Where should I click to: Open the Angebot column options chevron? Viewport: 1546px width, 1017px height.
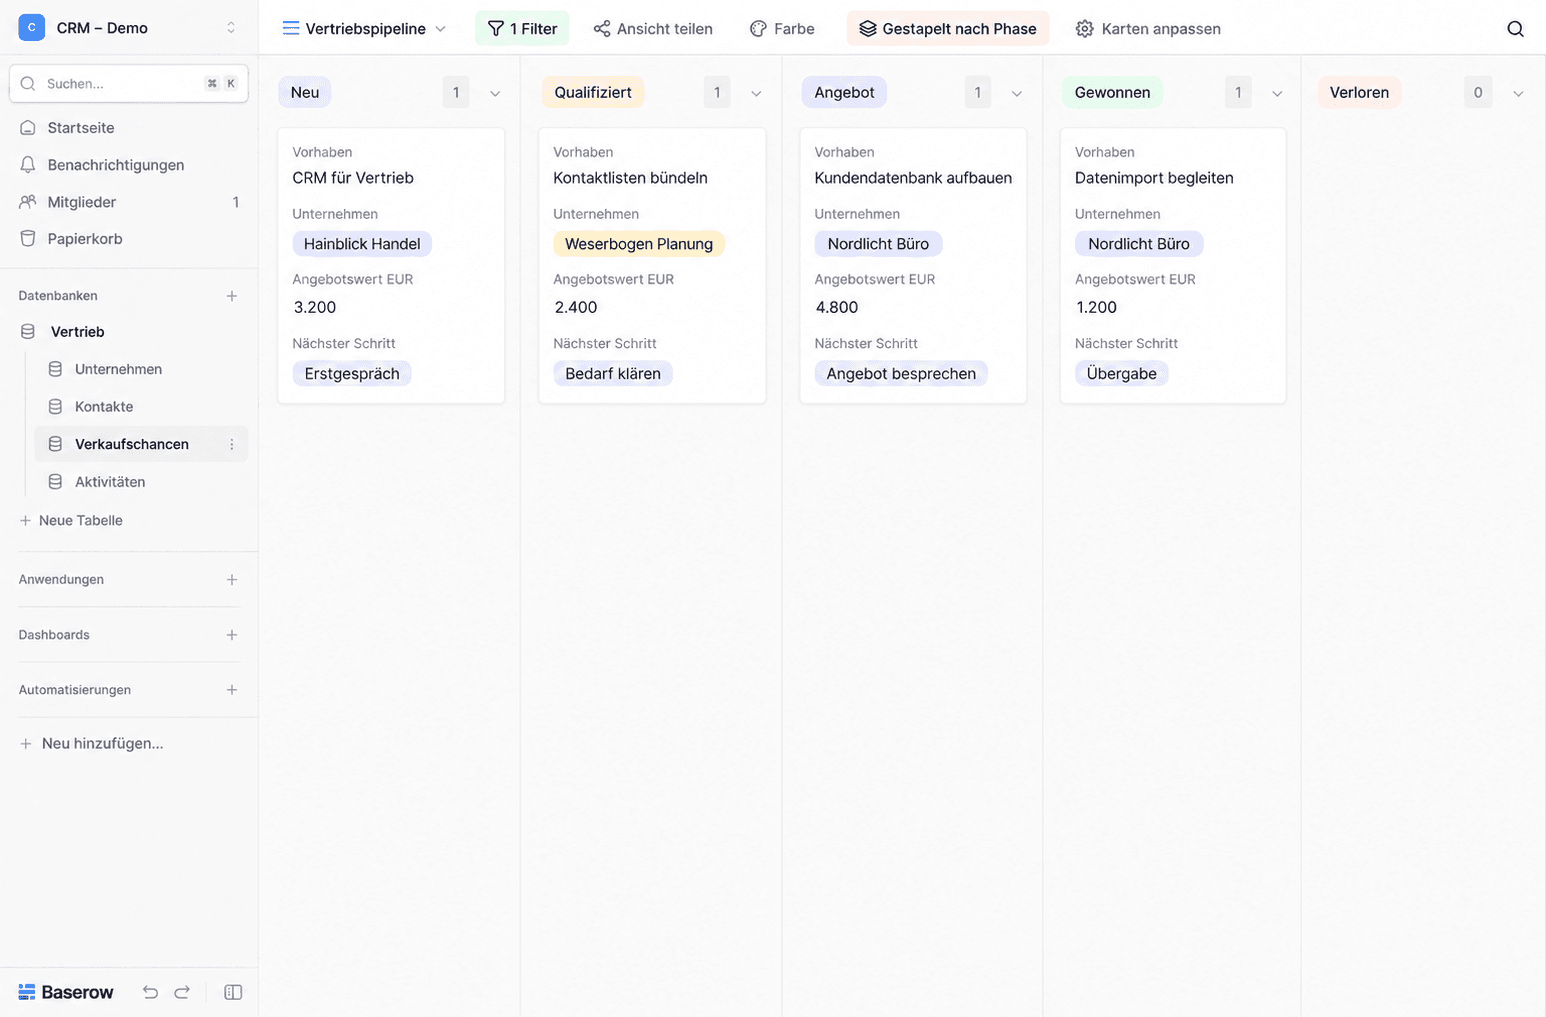coord(1017,93)
